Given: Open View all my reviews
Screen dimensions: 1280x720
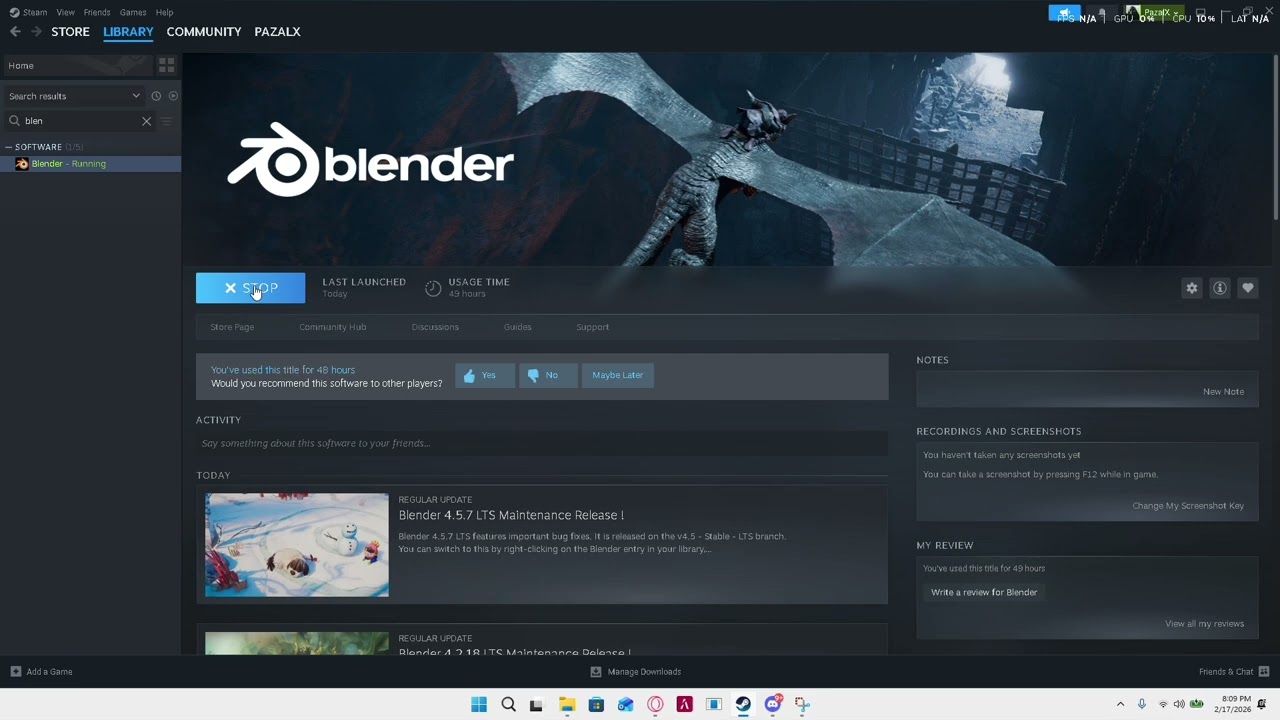Looking at the screenshot, I should point(1204,624).
